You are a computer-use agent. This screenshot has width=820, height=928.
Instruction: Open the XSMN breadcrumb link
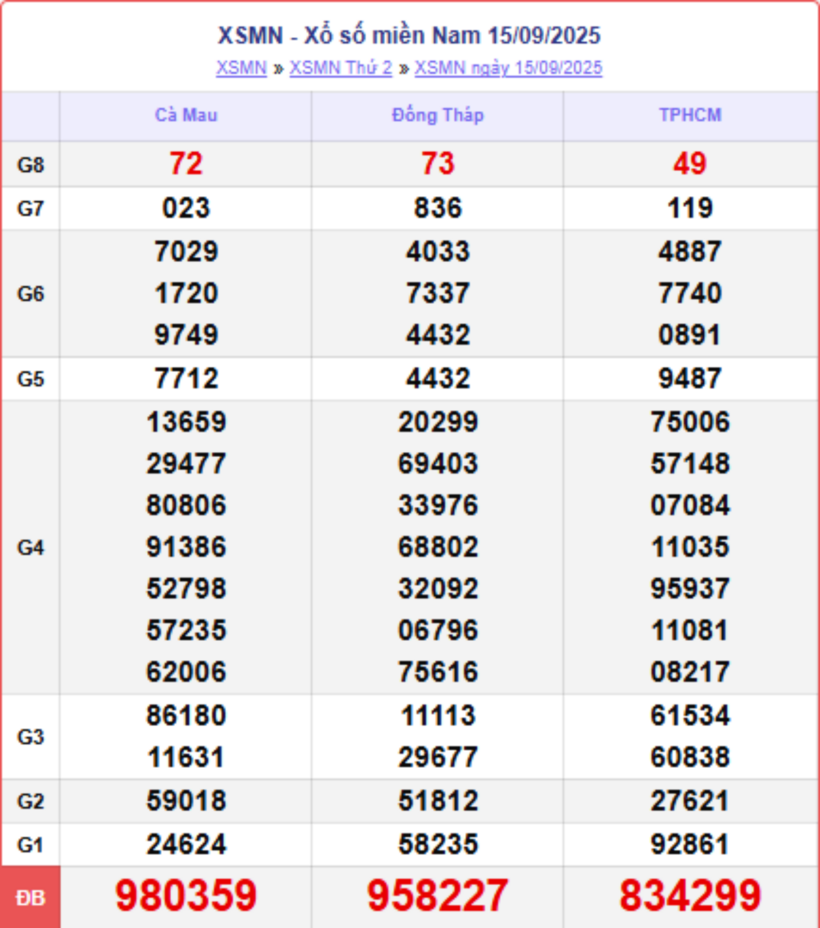click(x=241, y=68)
